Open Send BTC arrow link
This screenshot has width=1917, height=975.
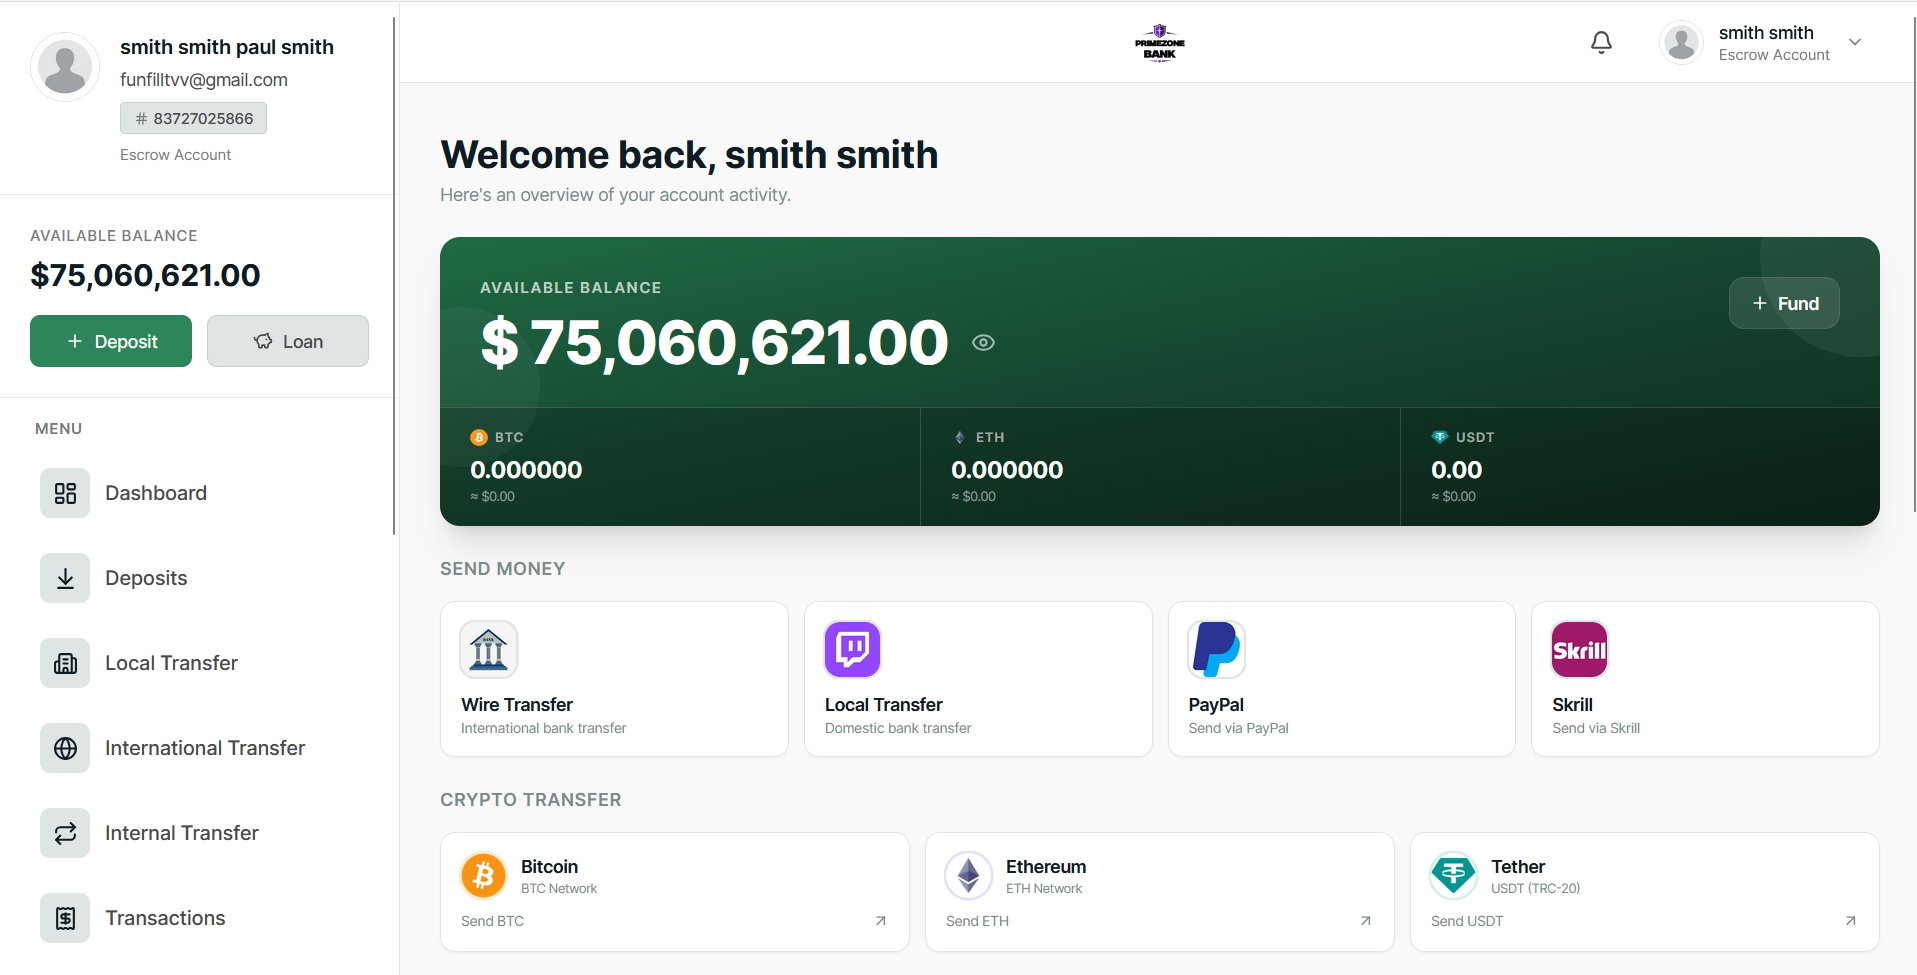880,921
